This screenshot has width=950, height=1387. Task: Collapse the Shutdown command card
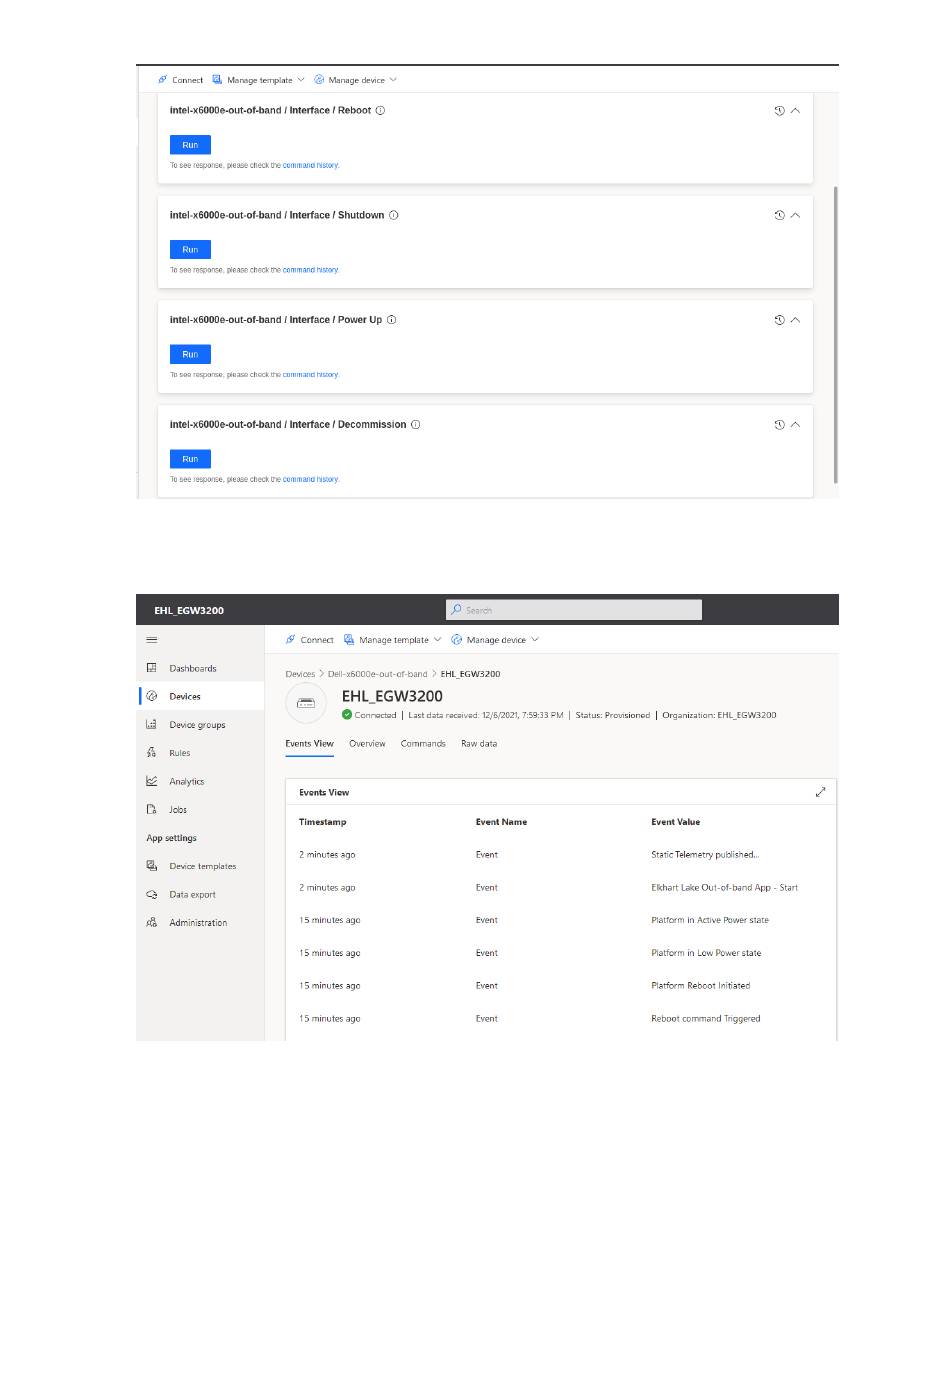click(x=795, y=215)
